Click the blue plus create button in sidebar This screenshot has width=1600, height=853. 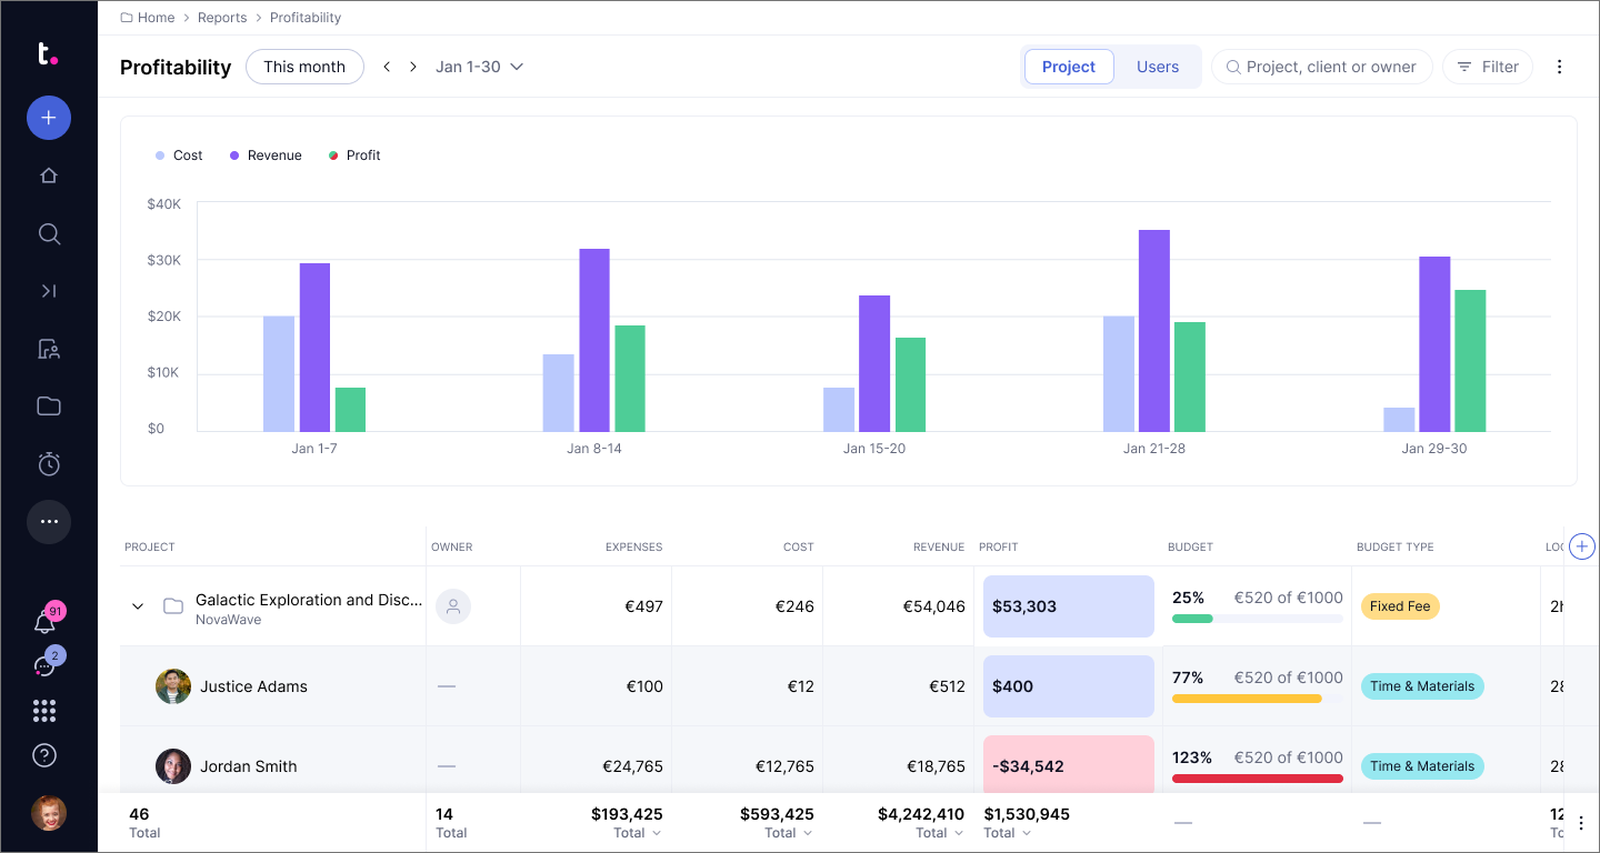[x=48, y=118]
